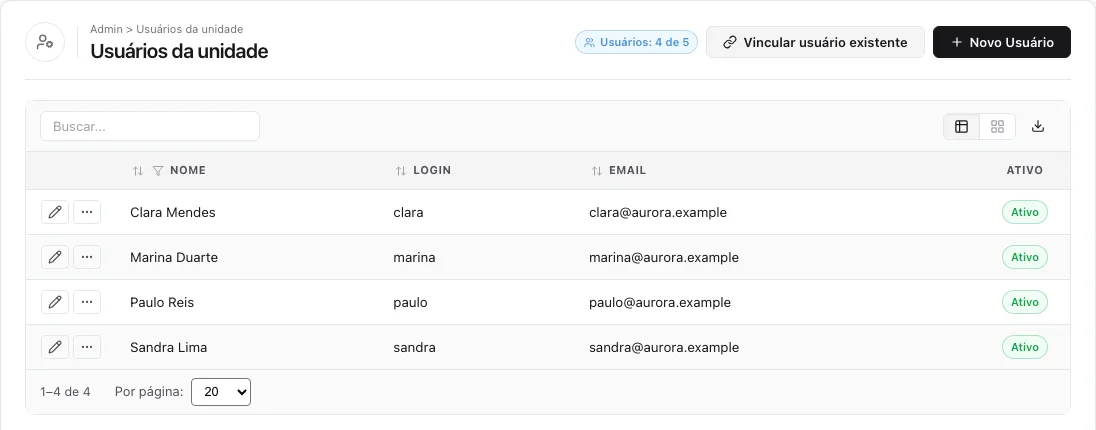This screenshot has height=430, width=1096.
Task: Download the user list via export icon
Action: 1038,127
